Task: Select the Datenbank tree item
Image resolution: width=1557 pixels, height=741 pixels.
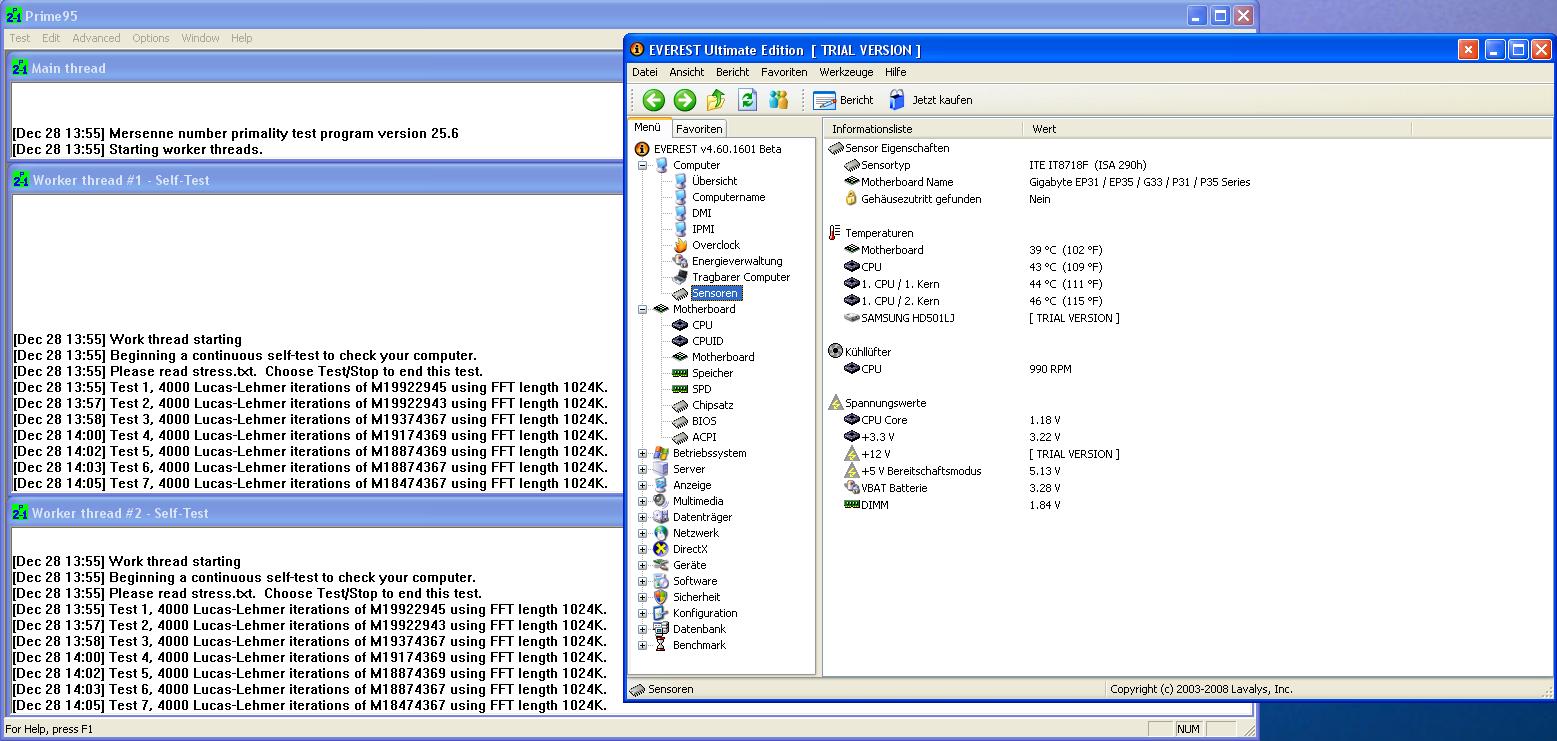Action: click(x=699, y=629)
